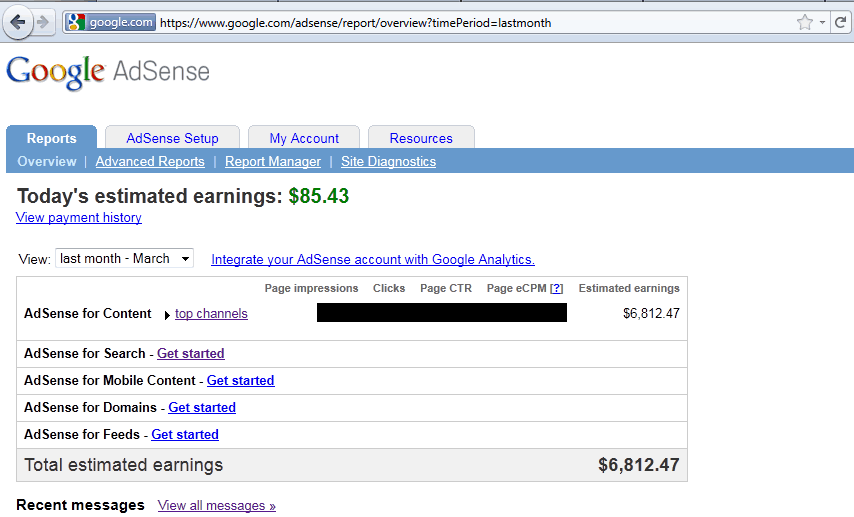Click Get started for AdSense for Mobile Content
Image resolution: width=854 pixels, height=517 pixels.
pyautogui.click(x=240, y=380)
